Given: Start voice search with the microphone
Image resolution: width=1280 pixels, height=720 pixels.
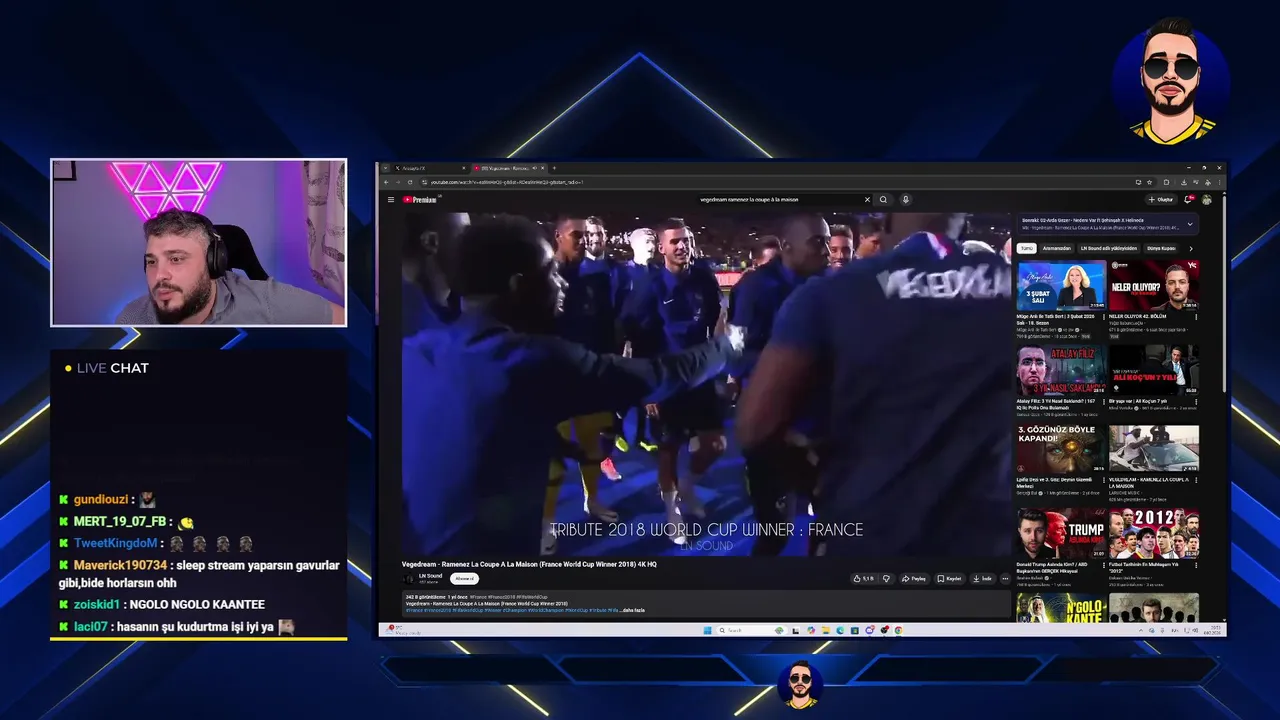Looking at the screenshot, I should click(906, 199).
